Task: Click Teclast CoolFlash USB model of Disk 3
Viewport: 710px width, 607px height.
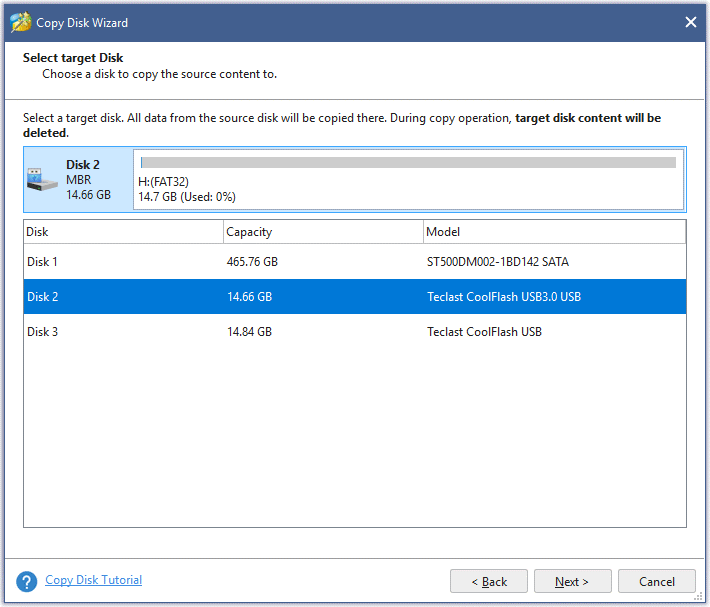Action: [484, 332]
